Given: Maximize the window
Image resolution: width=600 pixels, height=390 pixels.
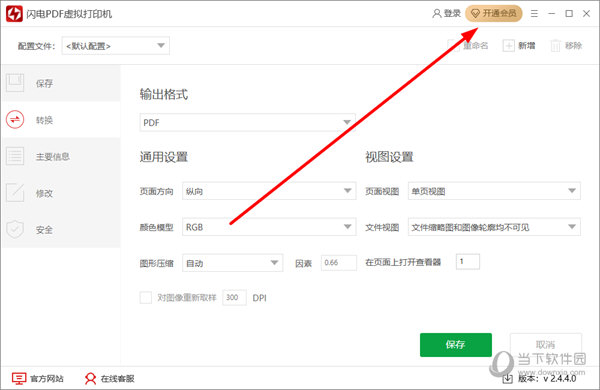Looking at the screenshot, I should (x=569, y=14).
